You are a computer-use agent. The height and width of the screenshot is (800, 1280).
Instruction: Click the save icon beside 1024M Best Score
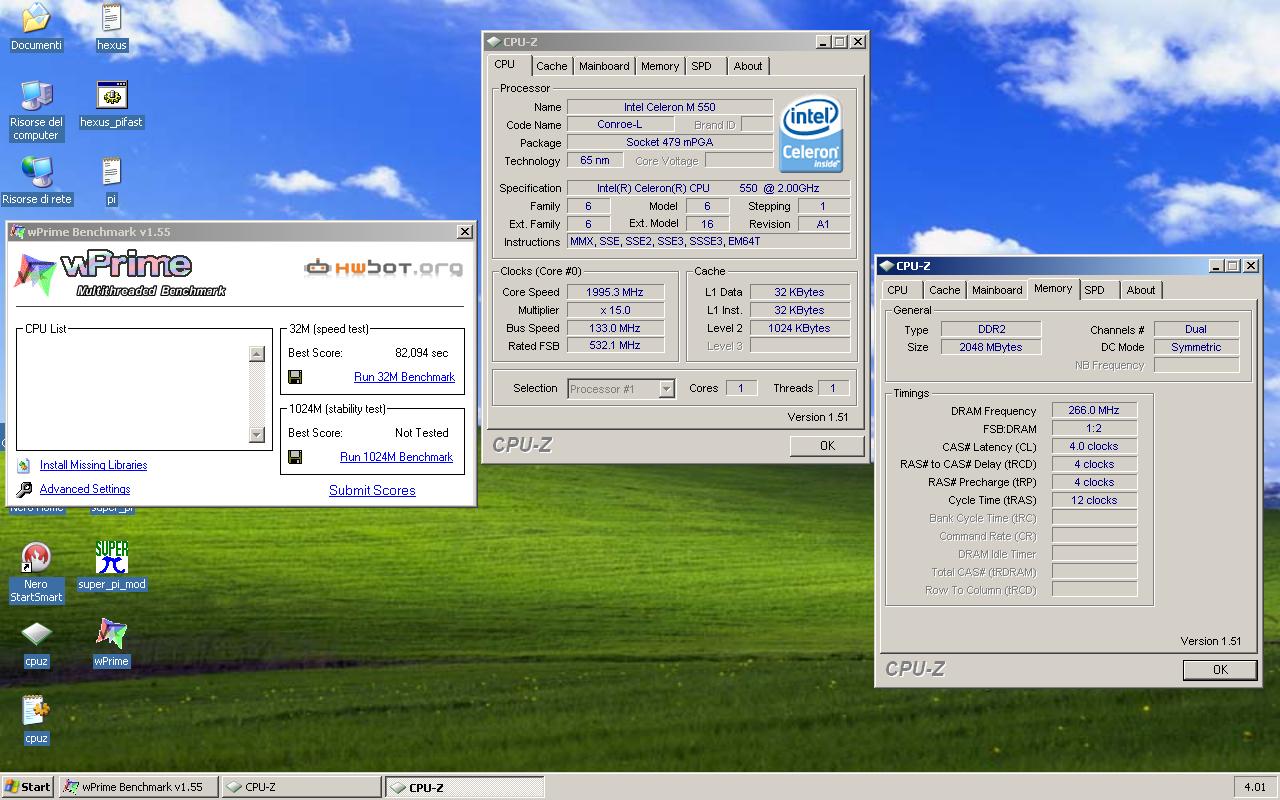point(295,457)
